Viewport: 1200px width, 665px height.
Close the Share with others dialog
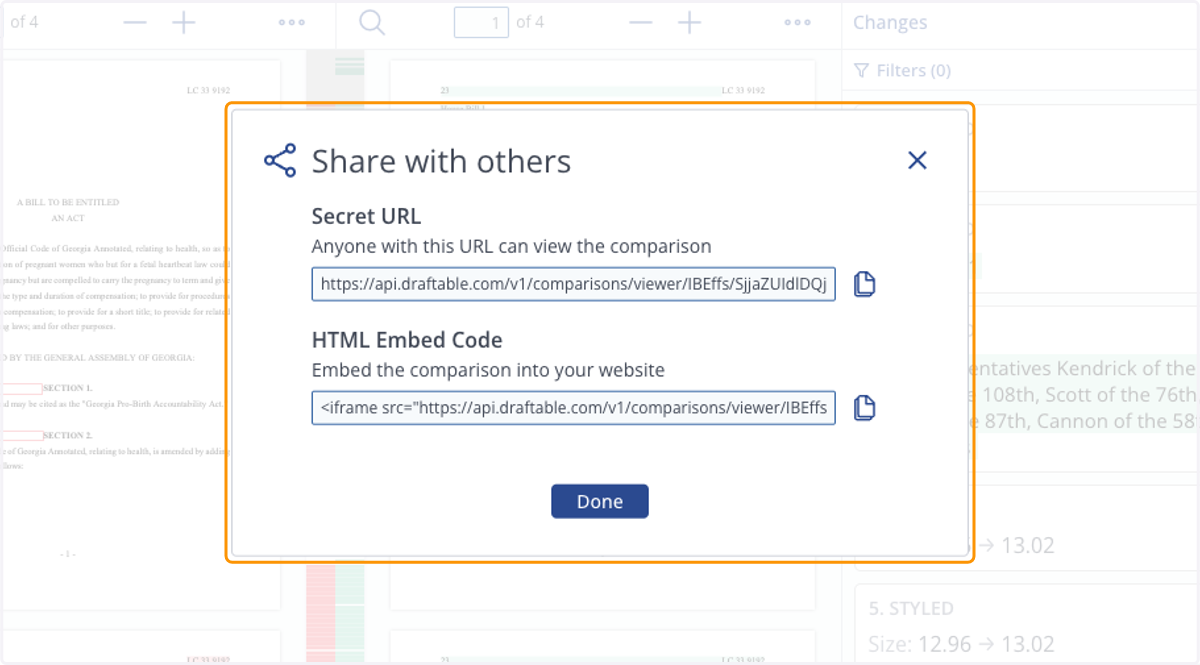click(x=917, y=160)
